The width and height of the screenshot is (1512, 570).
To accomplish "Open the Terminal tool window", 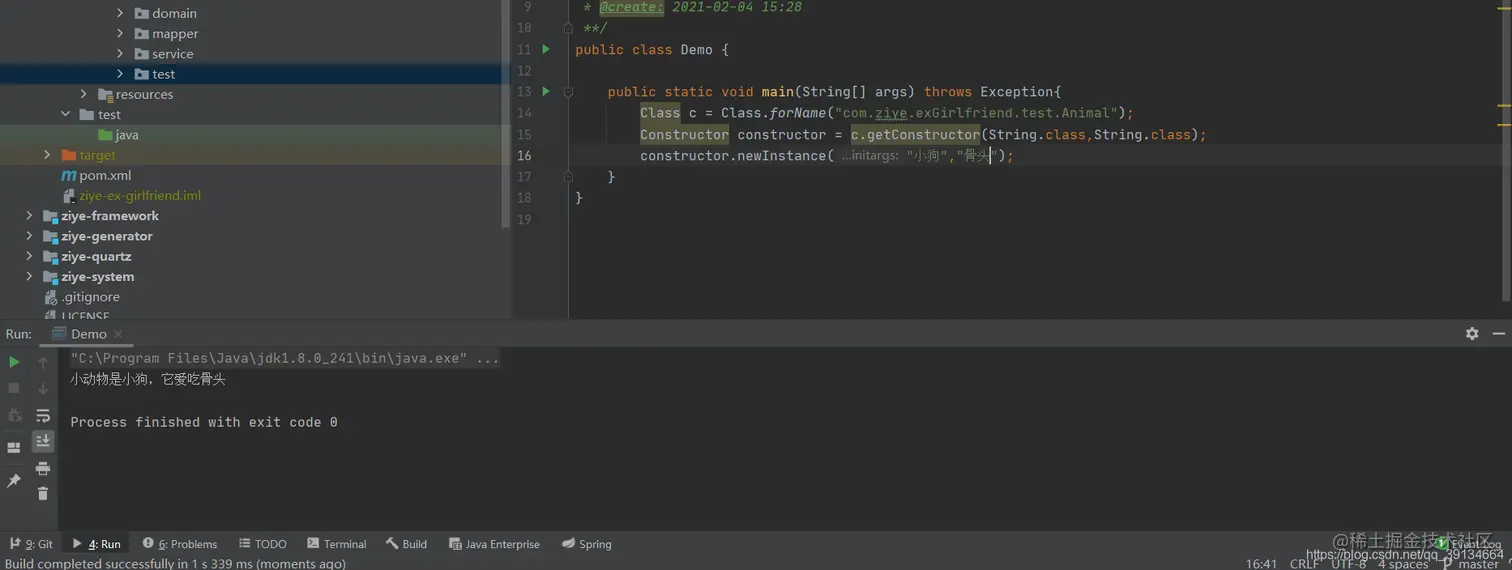I will pos(337,544).
